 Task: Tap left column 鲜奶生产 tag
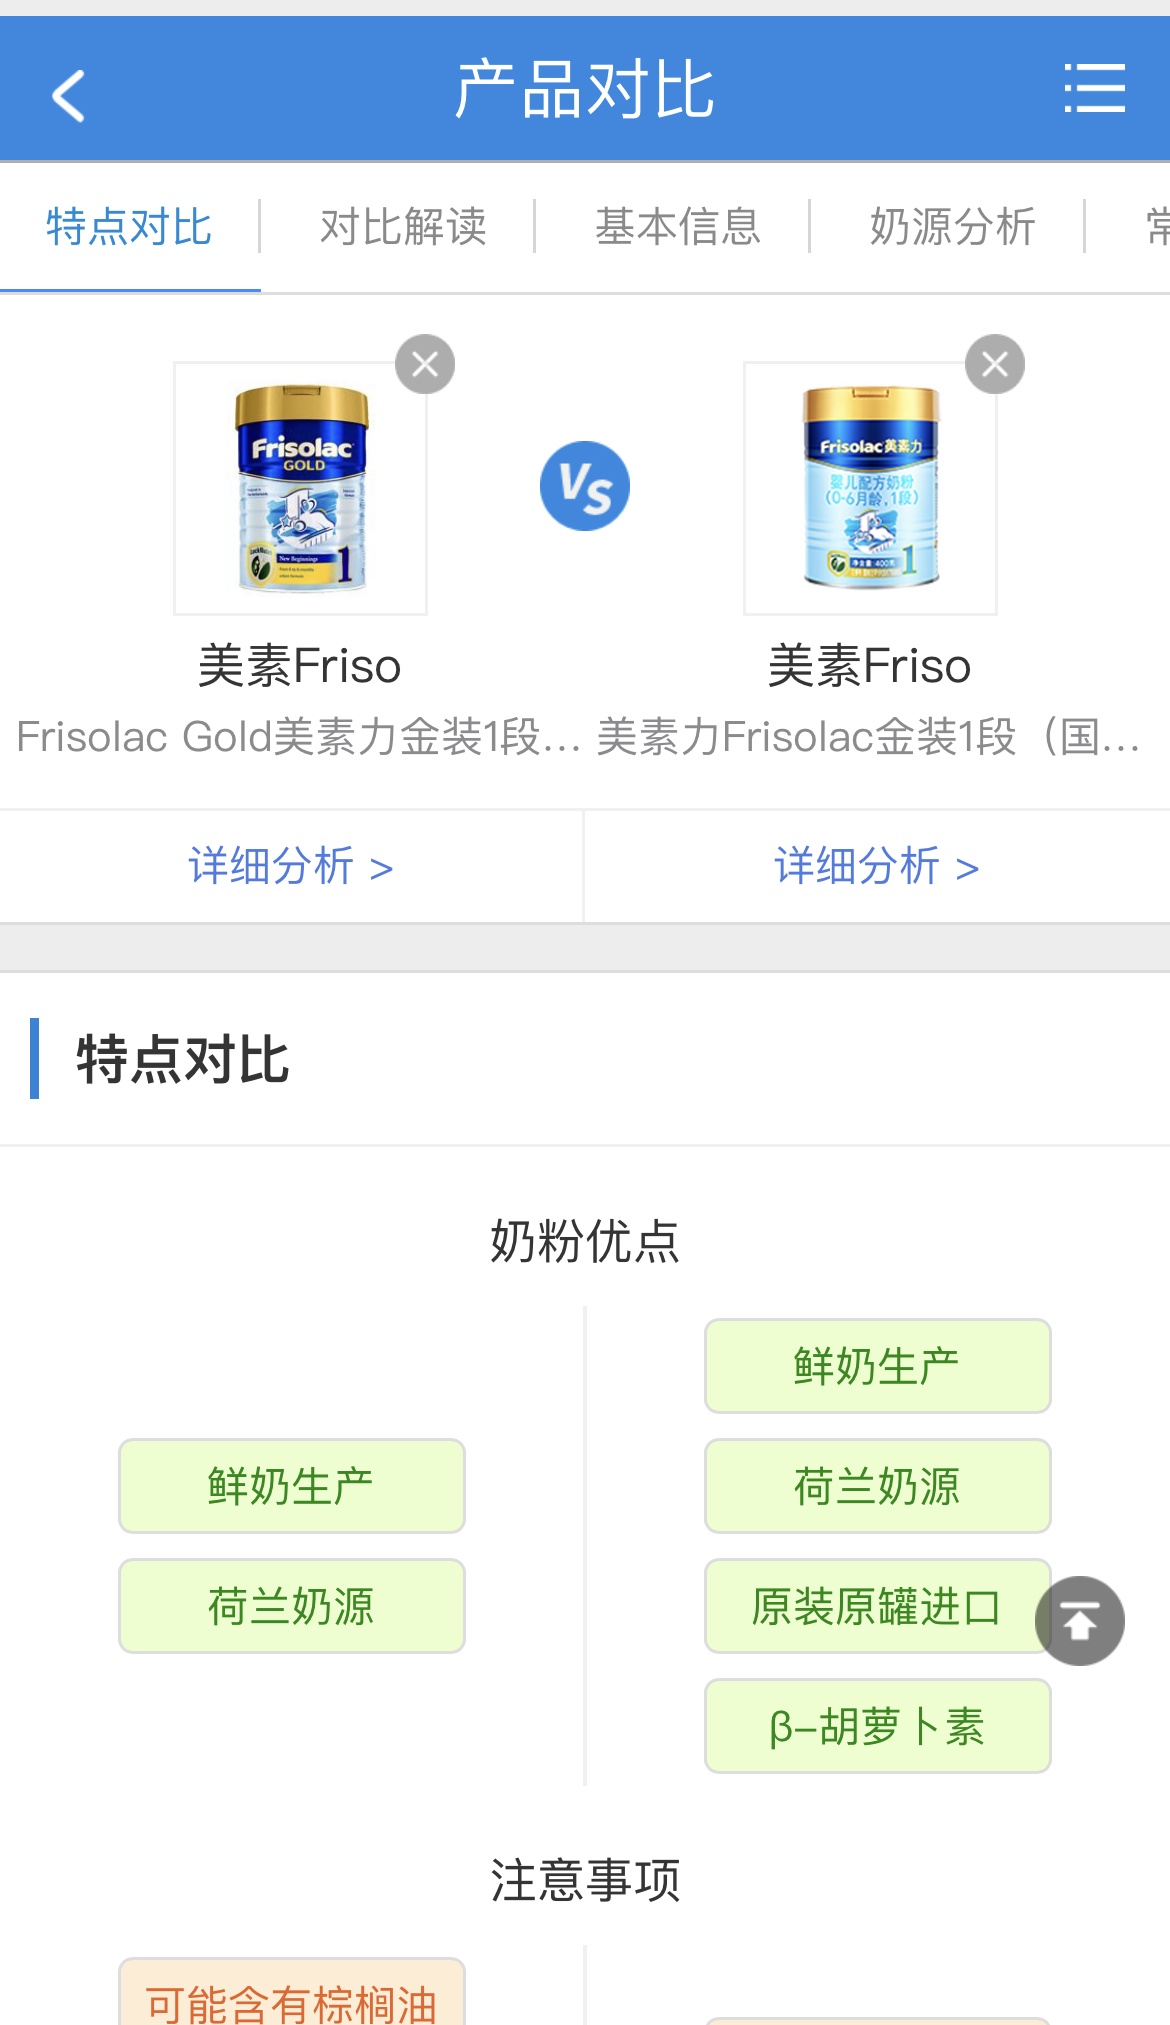pos(291,1486)
